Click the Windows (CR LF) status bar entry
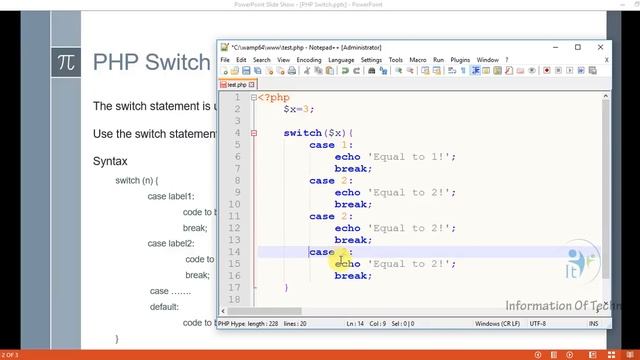This screenshot has width=640, height=360. (497, 323)
